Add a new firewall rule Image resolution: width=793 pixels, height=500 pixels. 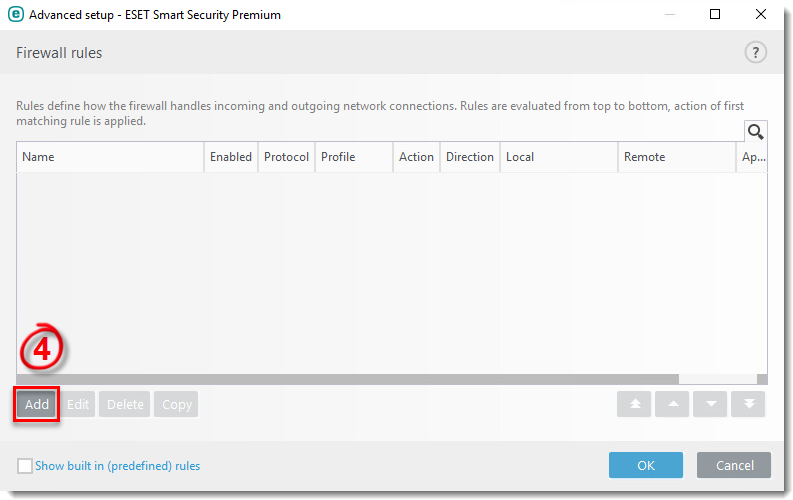[36, 404]
